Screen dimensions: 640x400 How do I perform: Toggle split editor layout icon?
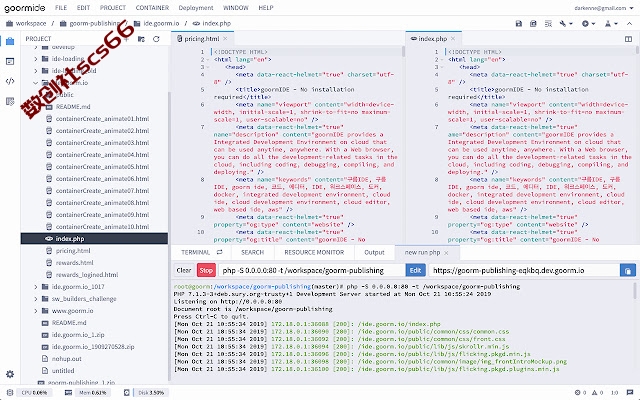pos(628,39)
